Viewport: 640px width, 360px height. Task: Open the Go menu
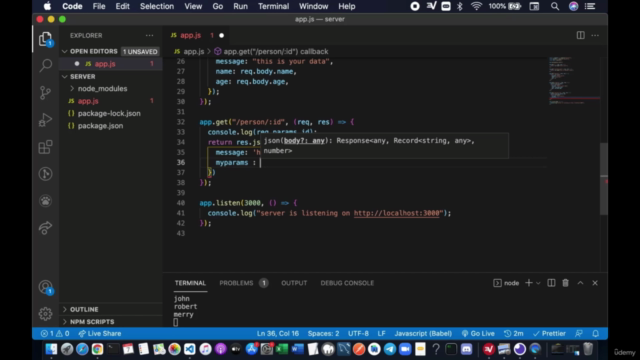[218, 6]
